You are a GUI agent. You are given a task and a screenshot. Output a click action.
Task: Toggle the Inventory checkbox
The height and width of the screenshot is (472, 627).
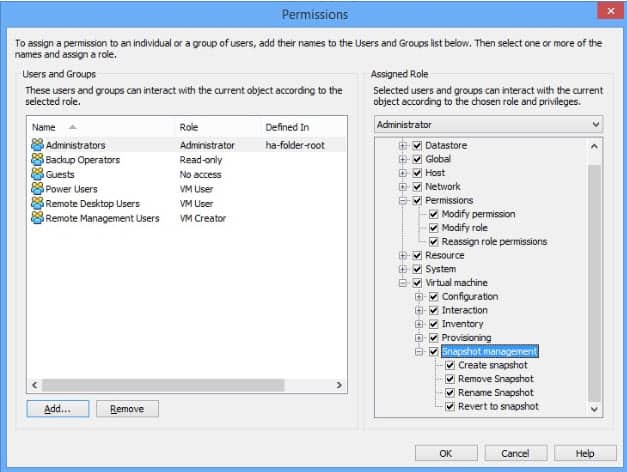point(433,324)
